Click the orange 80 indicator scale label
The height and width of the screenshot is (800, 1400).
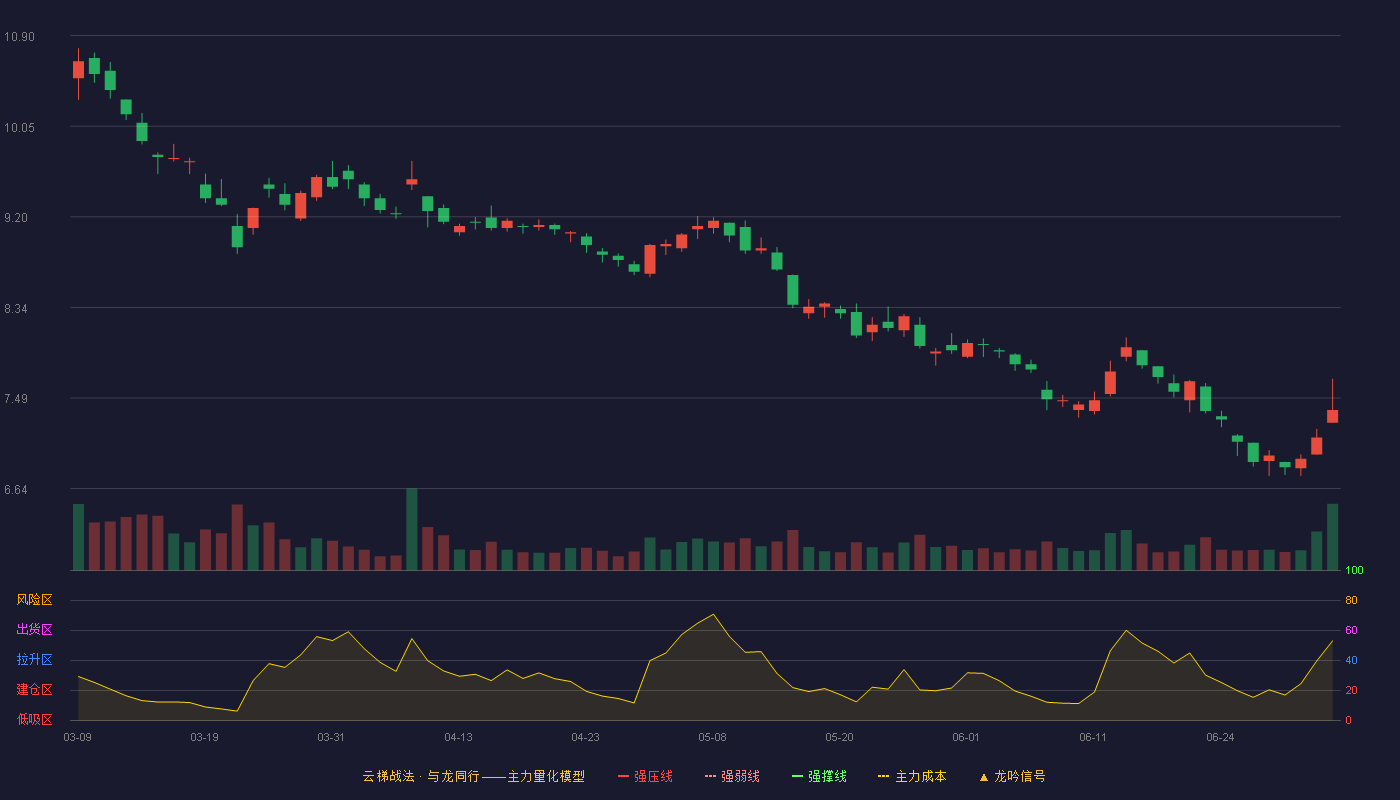pyautogui.click(x=1351, y=600)
